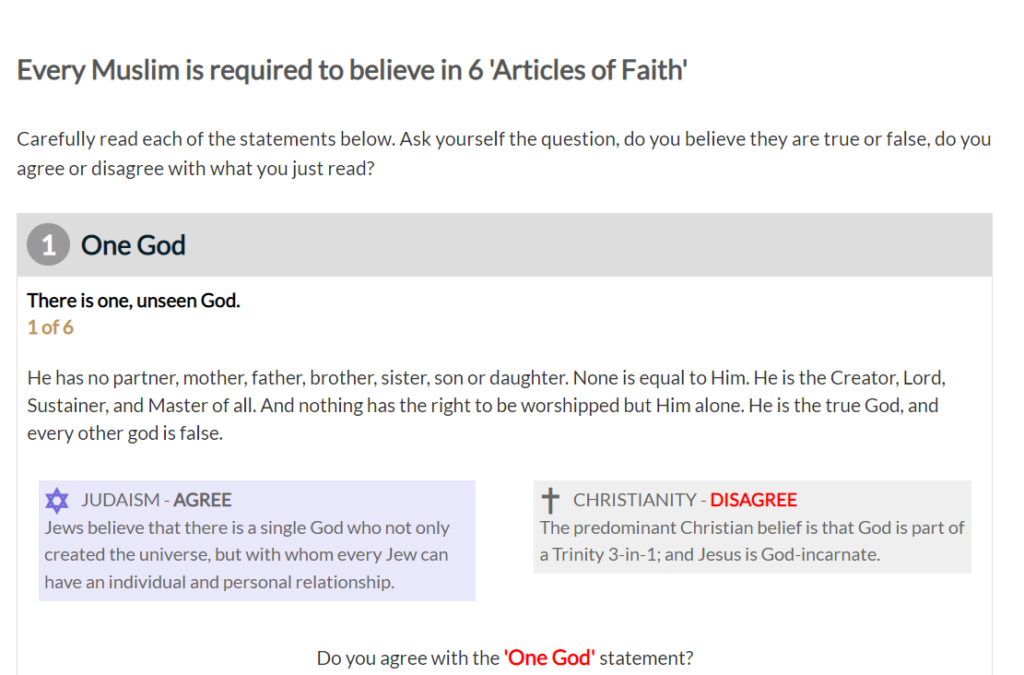
Task: Select the 'One God' section heading
Action: pyautogui.click(x=133, y=245)
